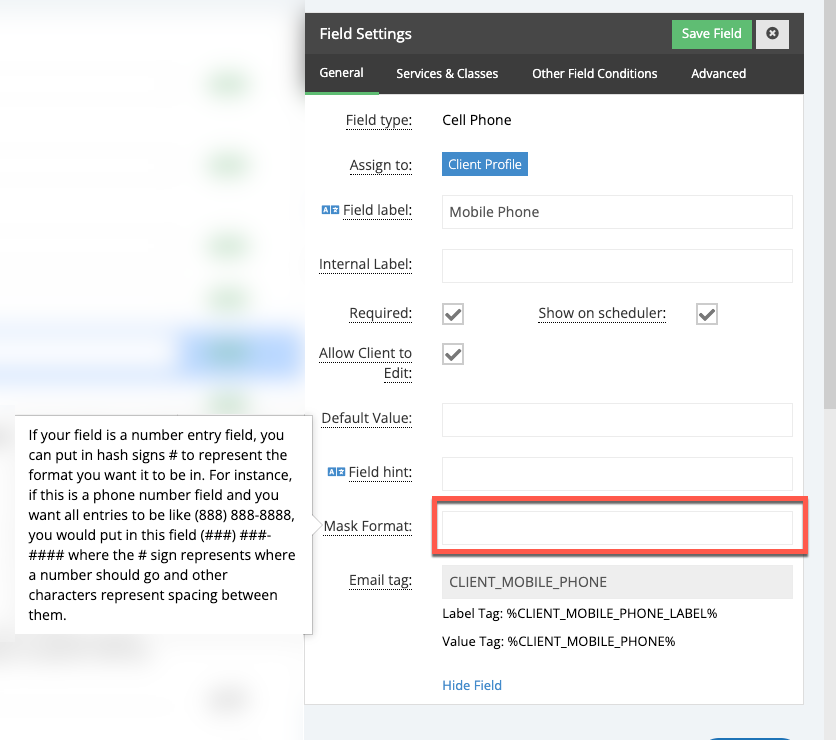Click the Field hint text field

pos(617,473)
